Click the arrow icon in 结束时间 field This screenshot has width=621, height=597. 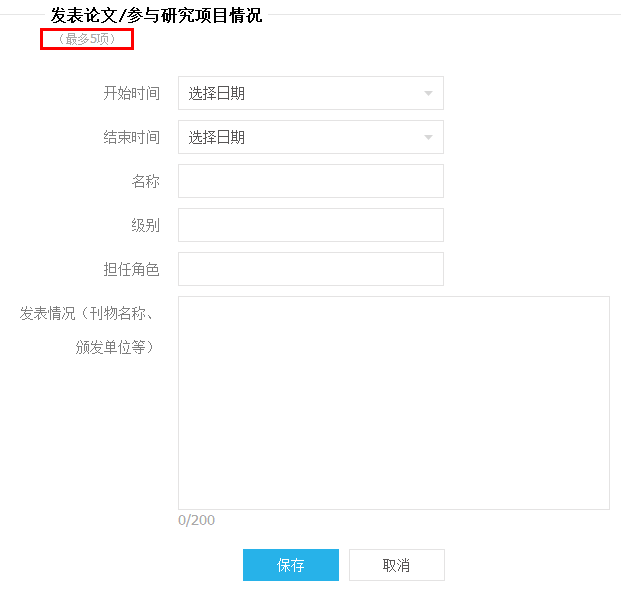click(428, 138)
